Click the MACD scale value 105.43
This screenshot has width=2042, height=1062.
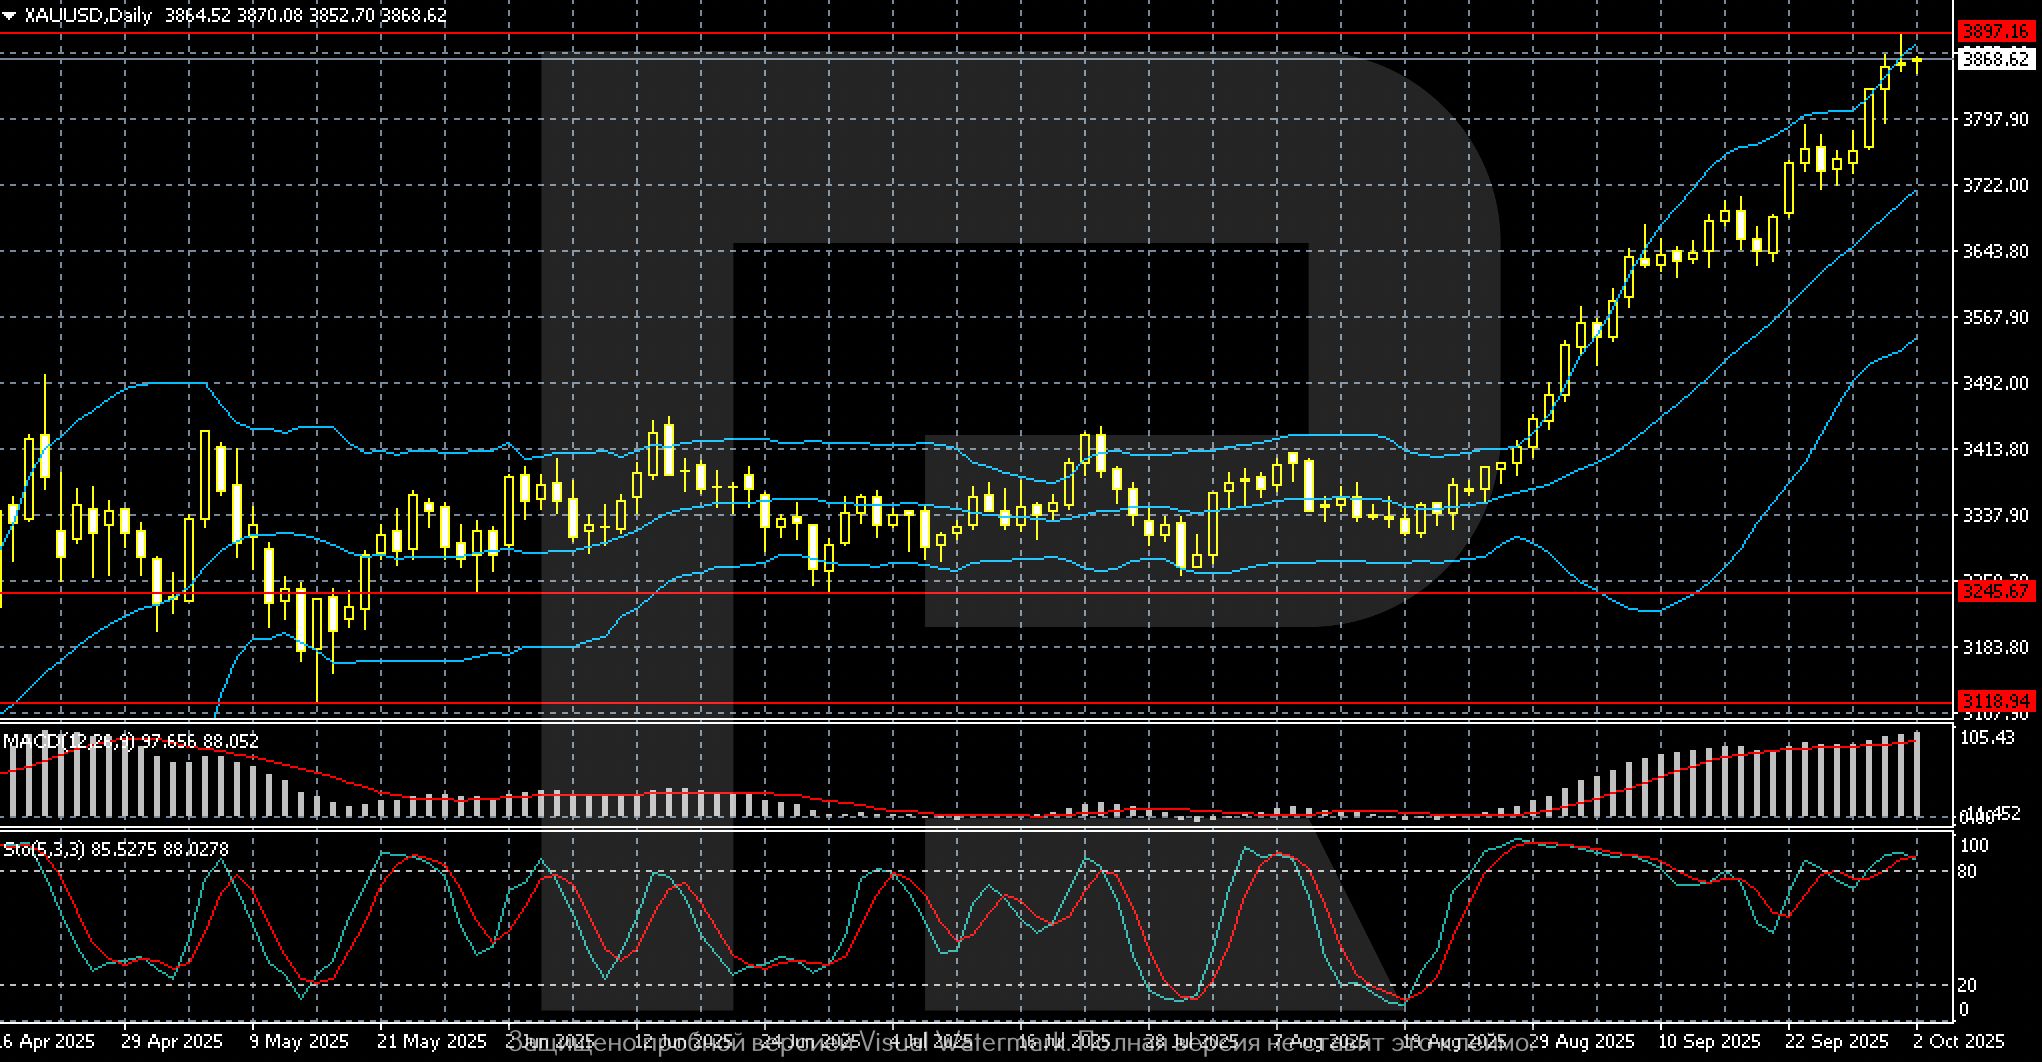click(1987, 738)
